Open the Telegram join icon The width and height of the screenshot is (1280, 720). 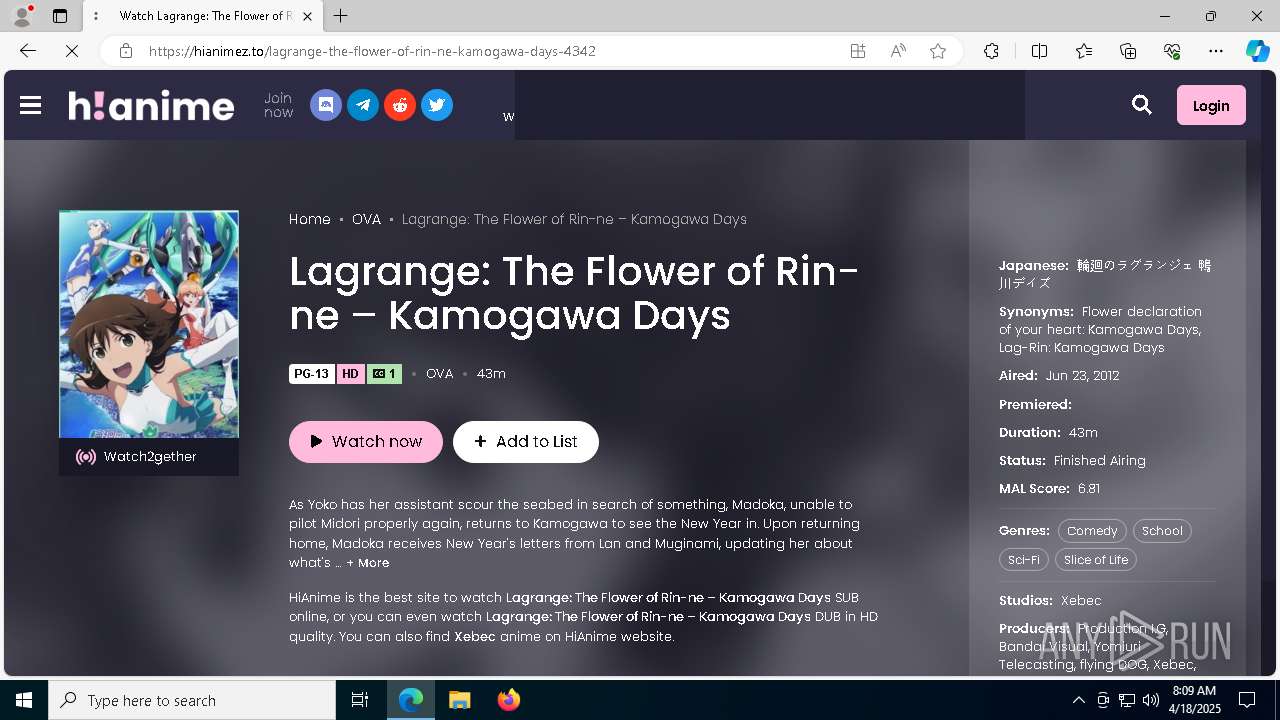coord(362,105)
